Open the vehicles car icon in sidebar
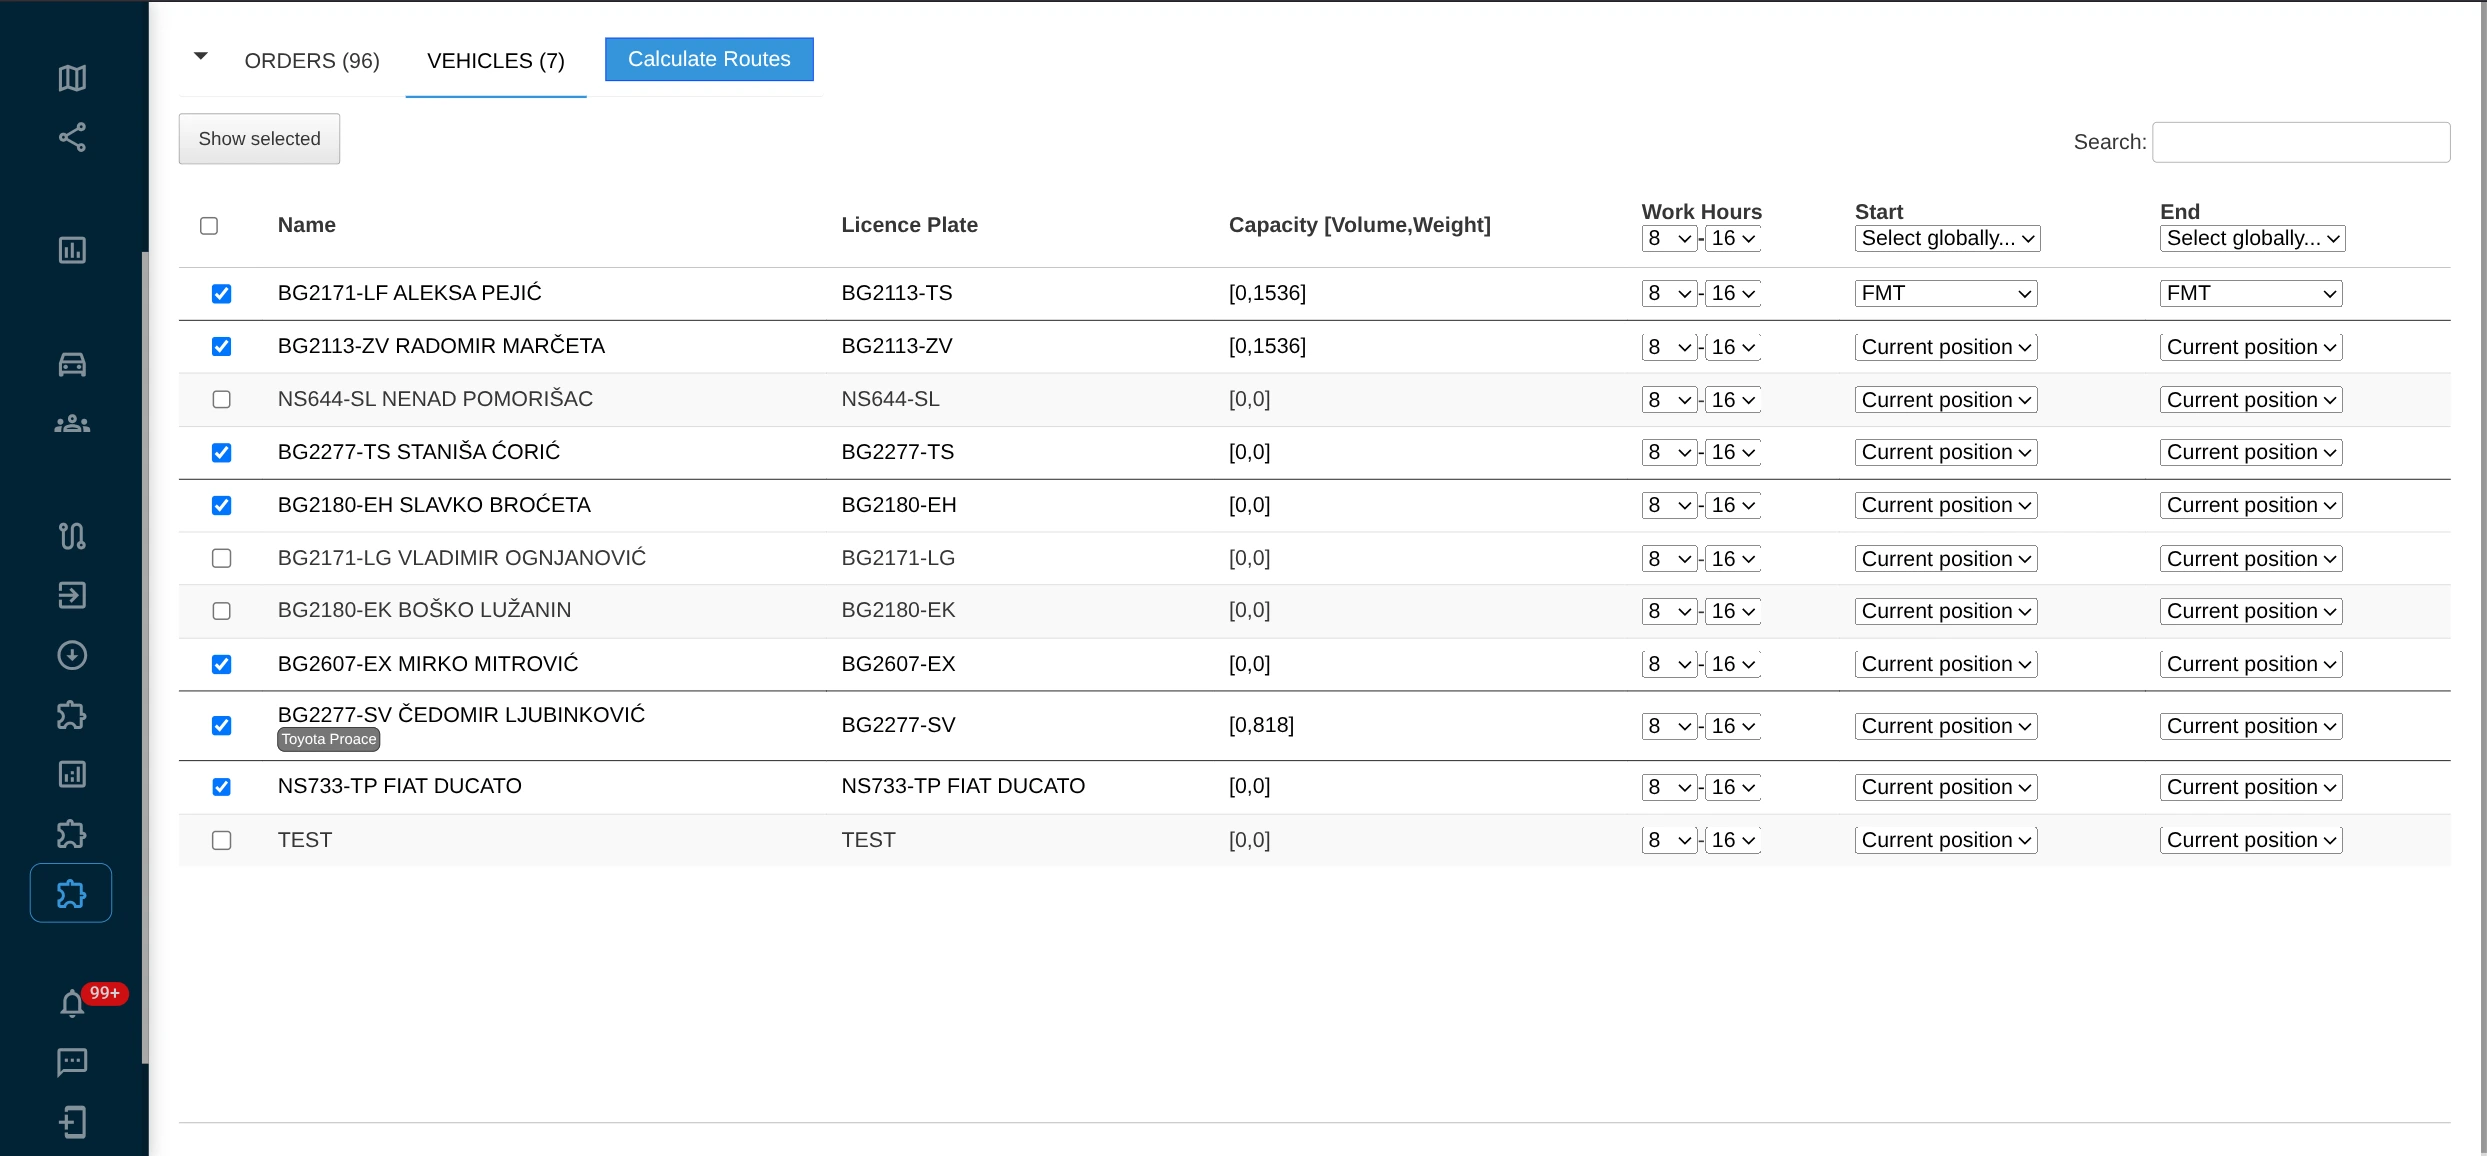 coord(72,364)
